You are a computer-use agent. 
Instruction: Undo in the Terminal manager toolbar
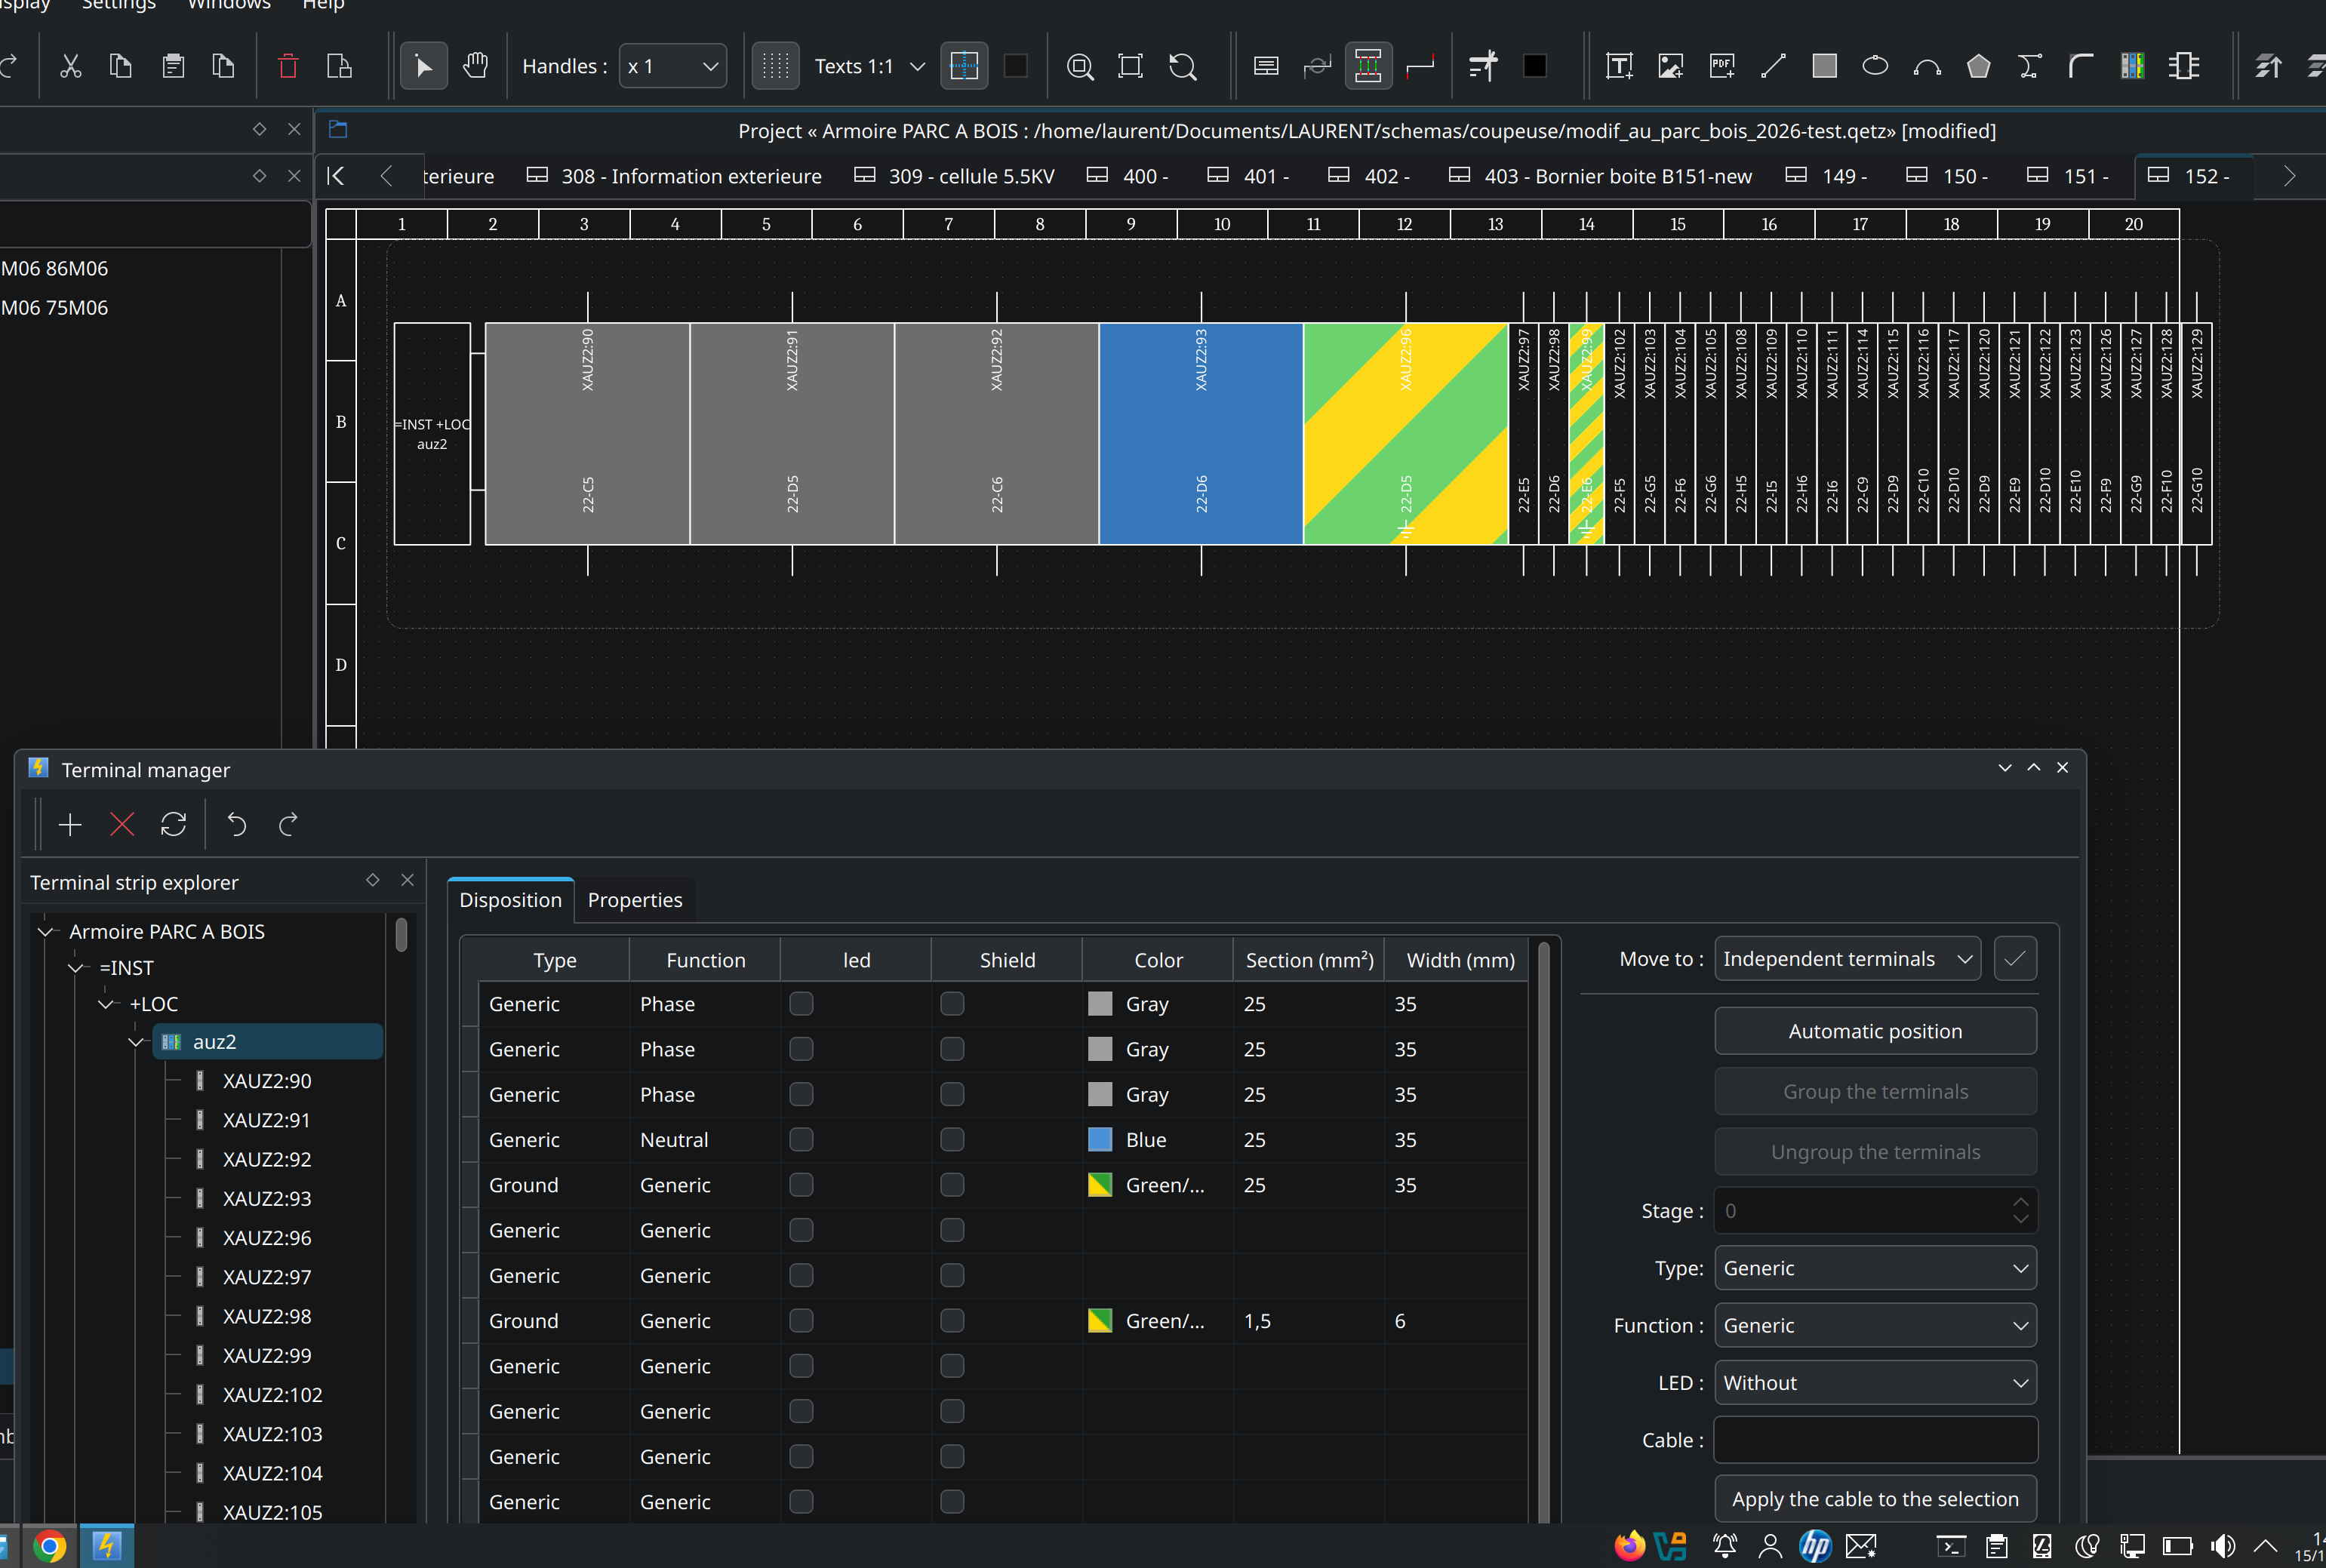click(x=236, y=824)
